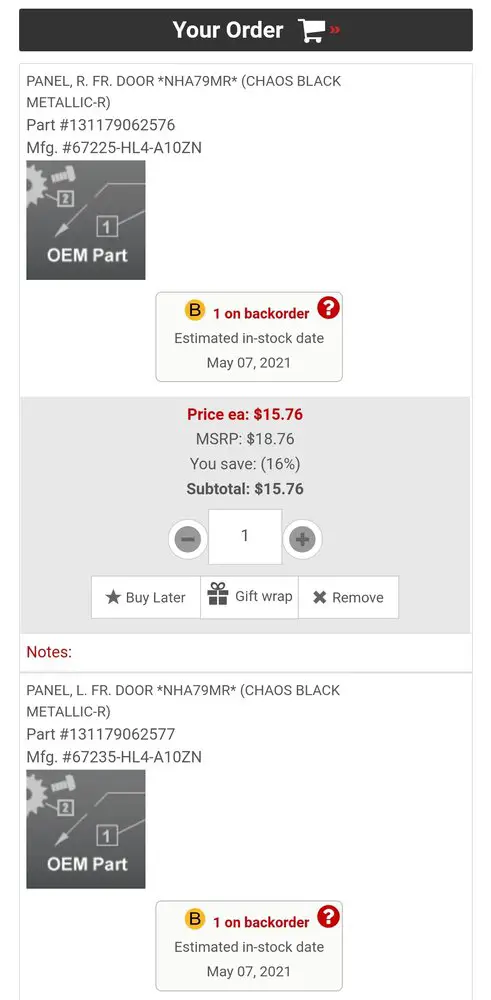Click the yellow B backorder badge of right door panel
Screen dimensions: 491x1000
195,311
